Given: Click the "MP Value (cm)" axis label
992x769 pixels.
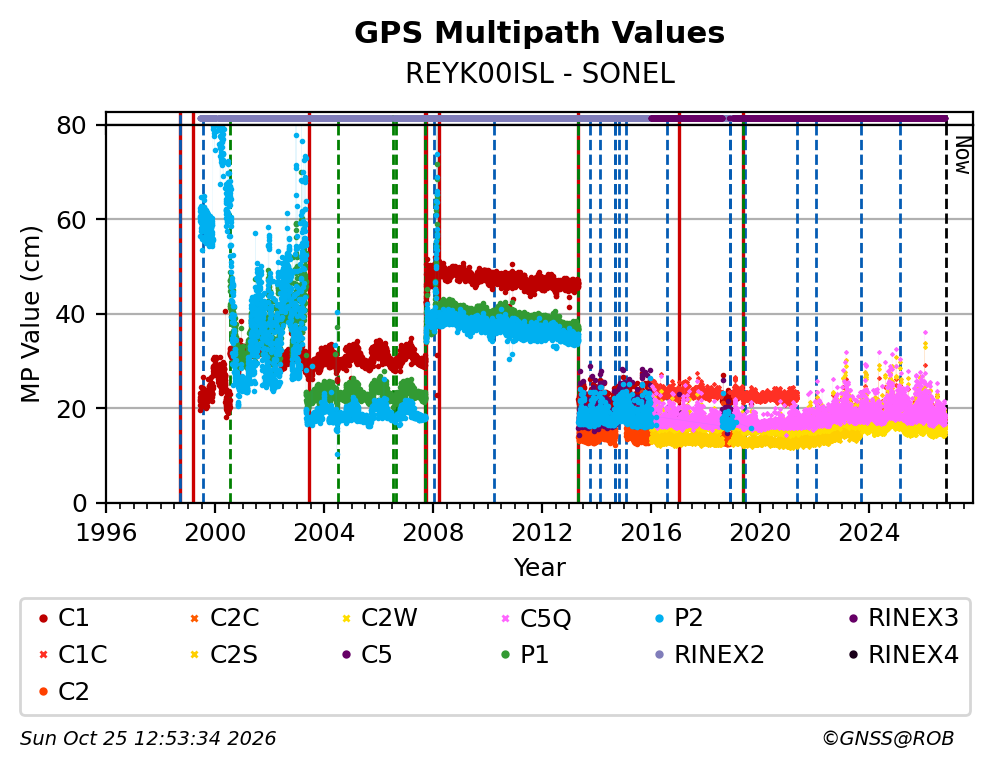Looking at the screenshot, I should click(x=30, y=314).
